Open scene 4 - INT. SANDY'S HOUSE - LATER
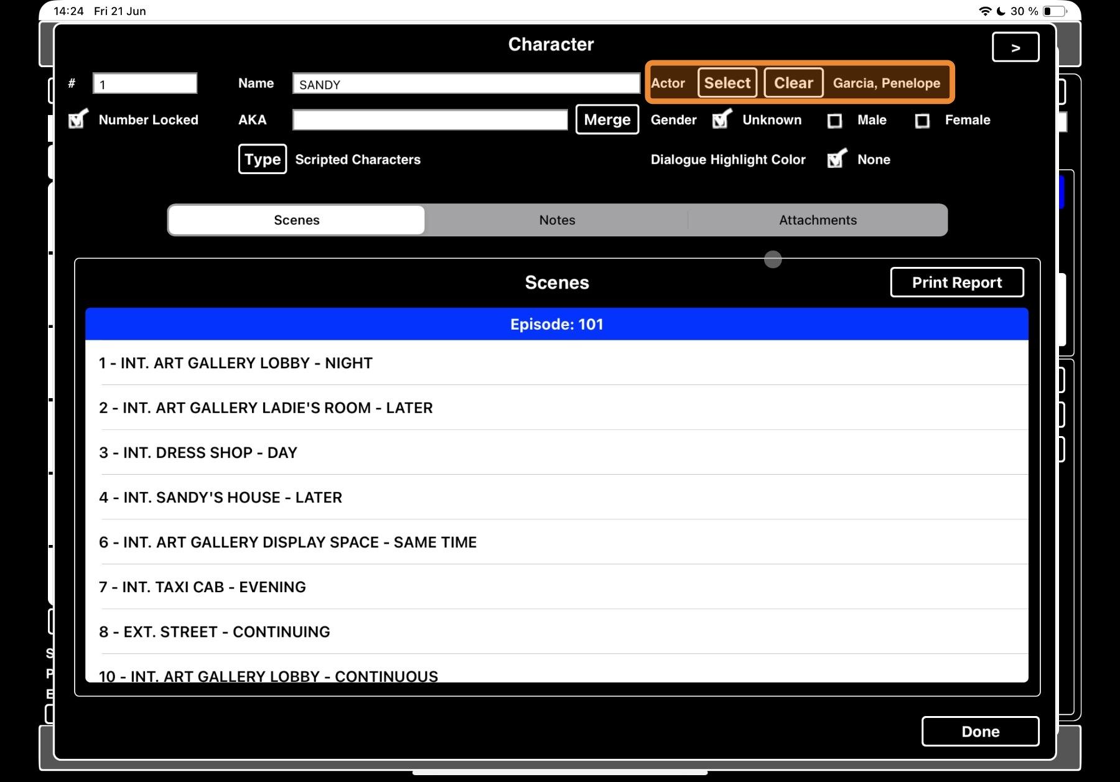The width and height of the screenshot is (1120, 782). click(556, 497)
